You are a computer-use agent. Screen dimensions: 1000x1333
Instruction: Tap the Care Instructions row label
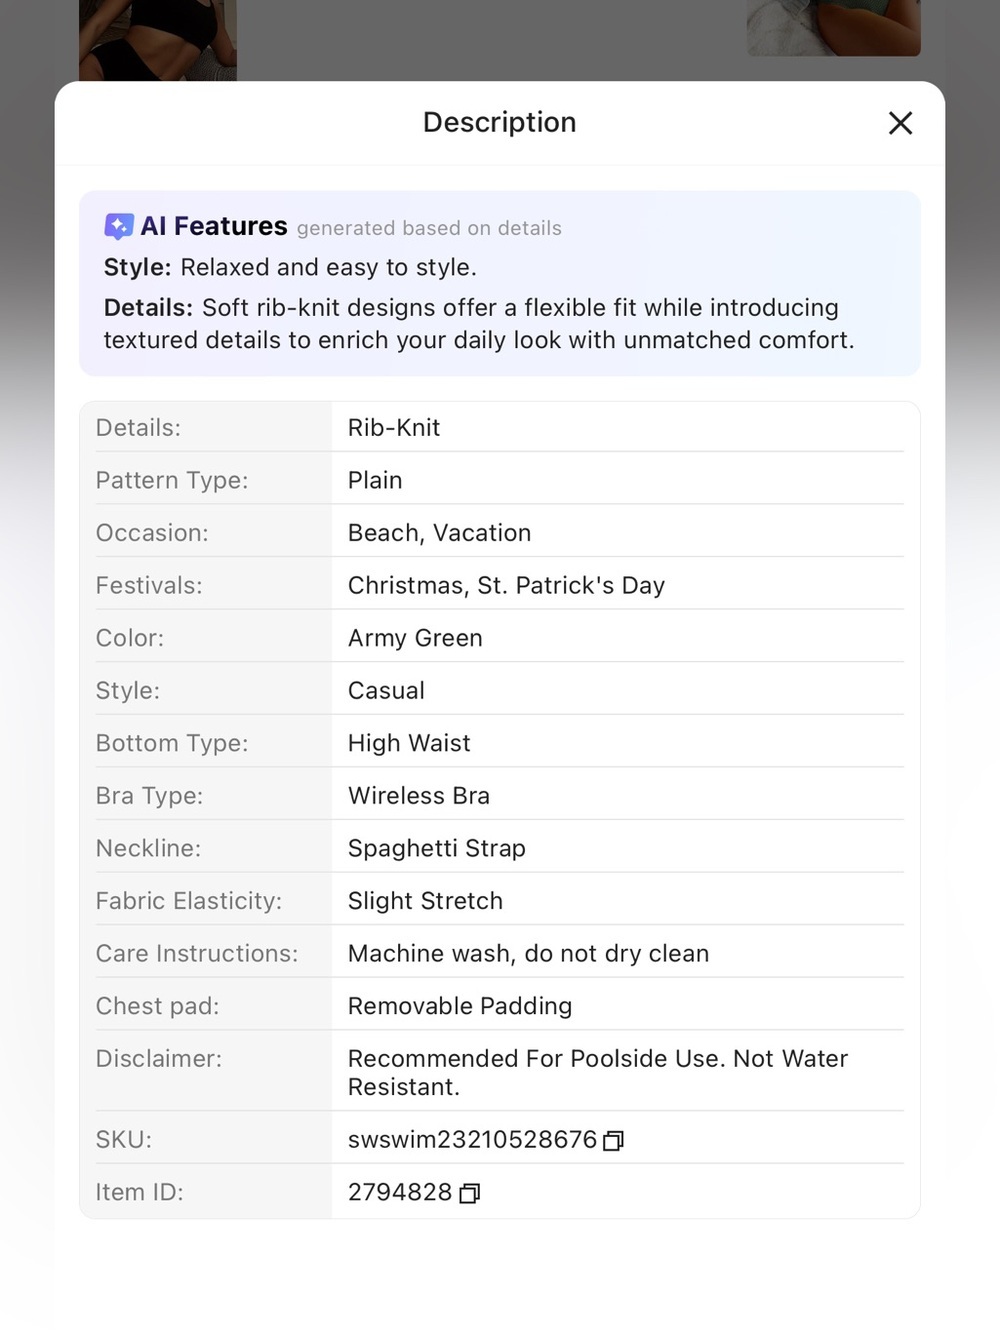(x=197, y=953)
